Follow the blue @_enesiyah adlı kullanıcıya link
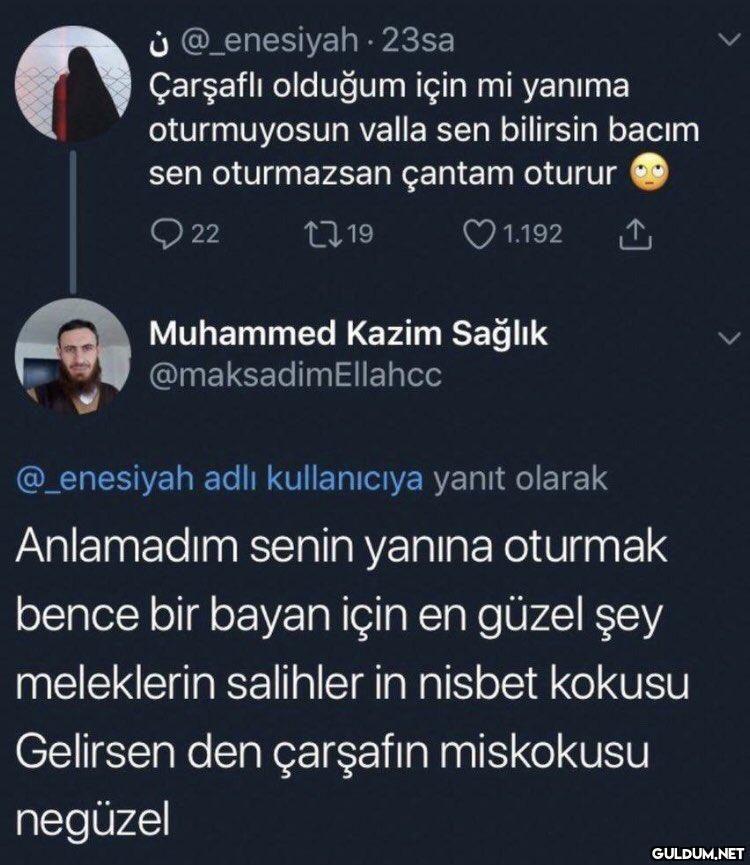Viewport: 750px width, 865px height. click(x=219, y=478)
